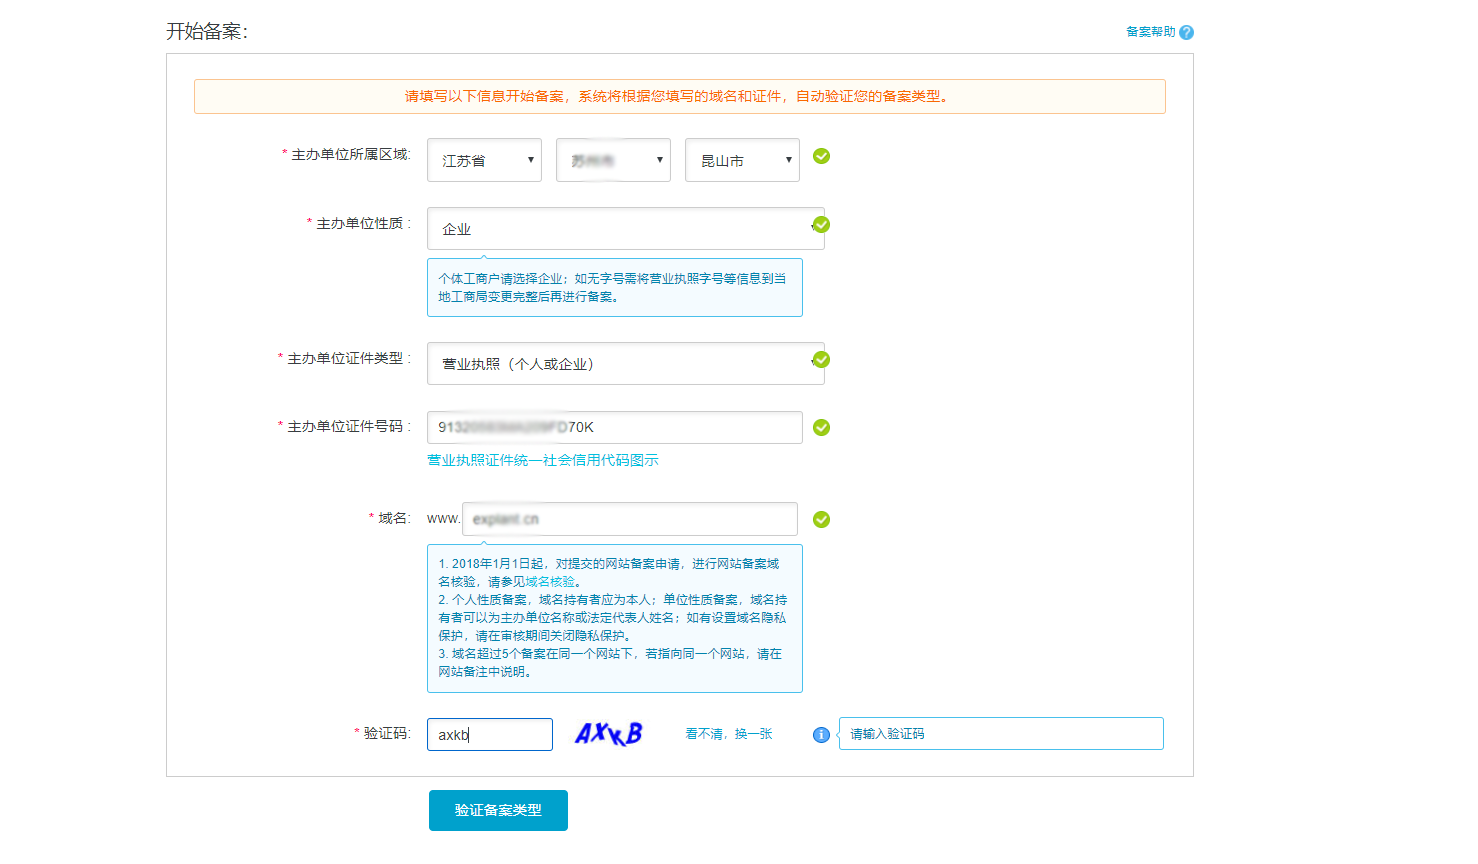Viewport: 1478px width, 864px height.
Task: Click the www. prefix text before the domain field
Action: point(443,518)
